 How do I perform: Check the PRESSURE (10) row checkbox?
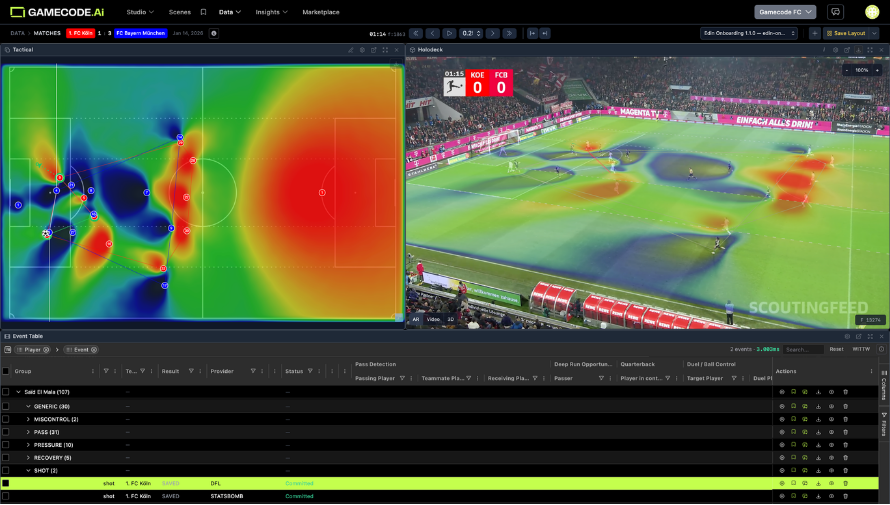[x=6, y=445]
